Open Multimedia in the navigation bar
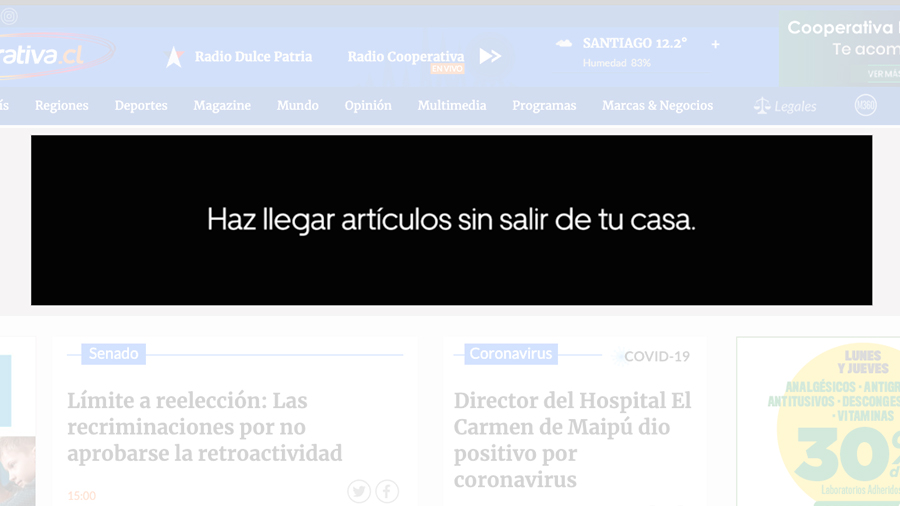This screenshot has height=506, width=900. click(x=452, y=106)
